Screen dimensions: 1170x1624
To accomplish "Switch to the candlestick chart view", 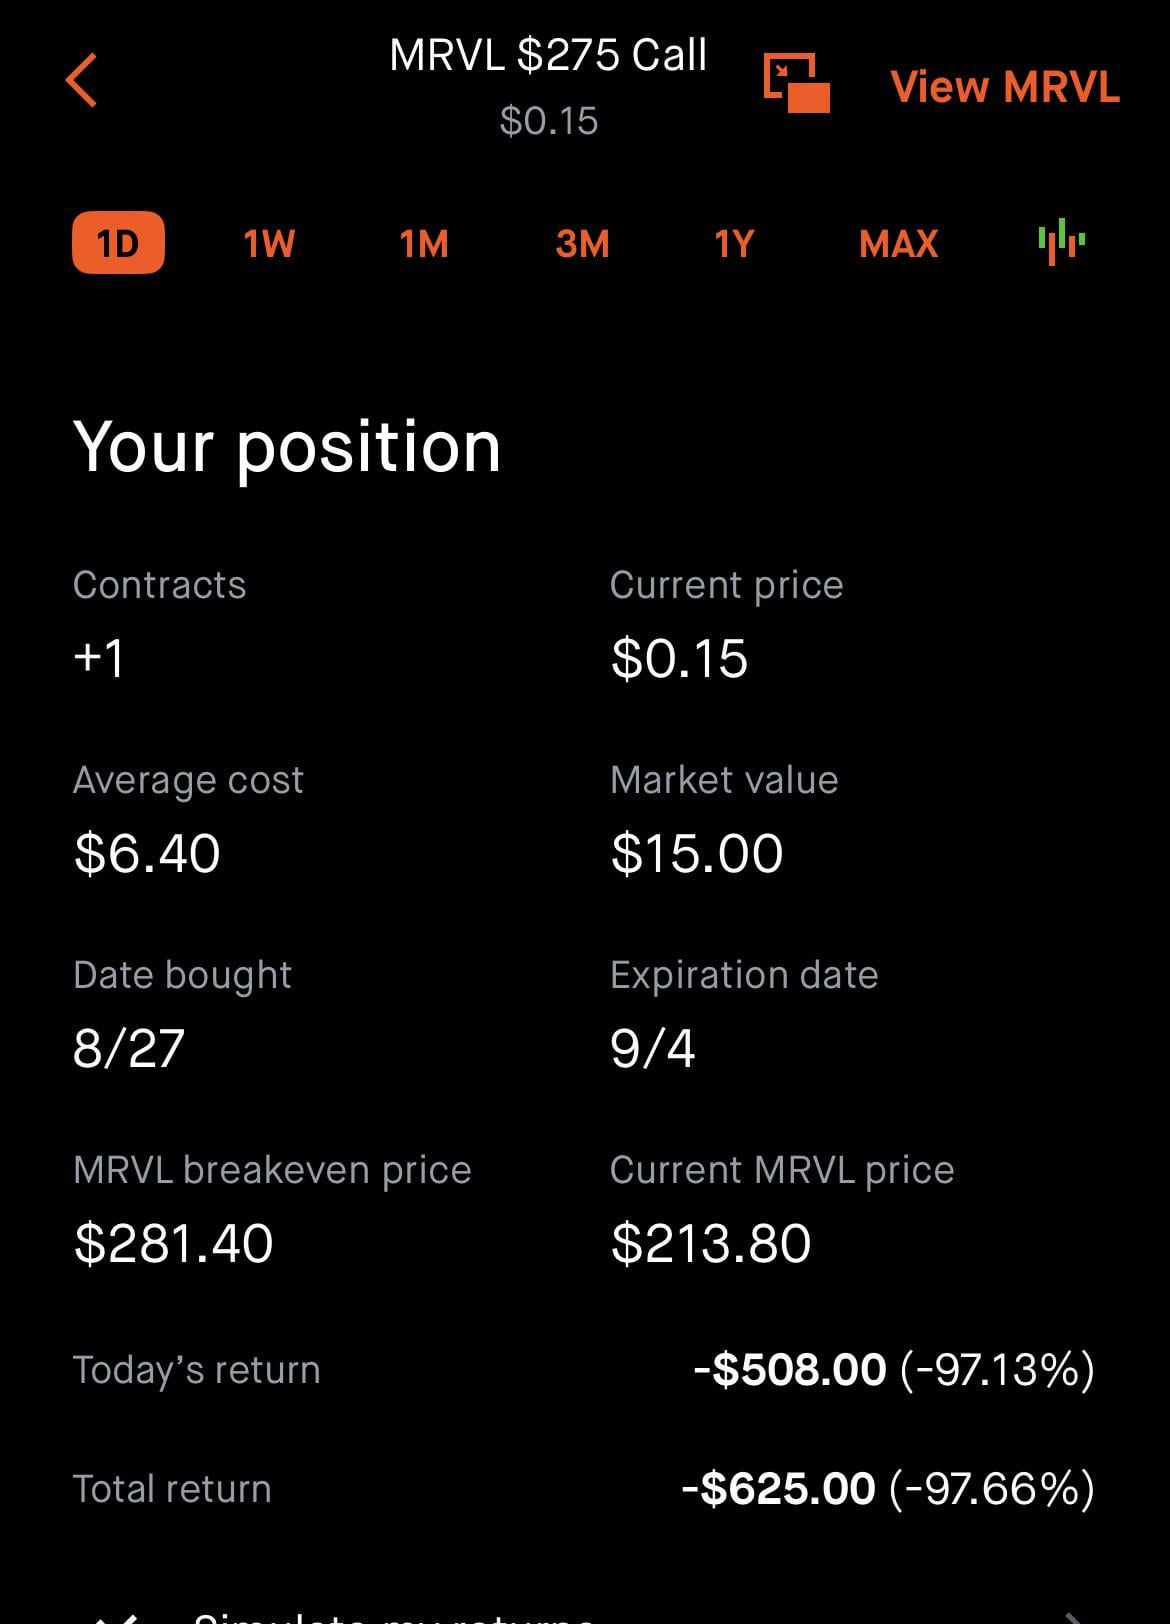I will [1061, 242].
